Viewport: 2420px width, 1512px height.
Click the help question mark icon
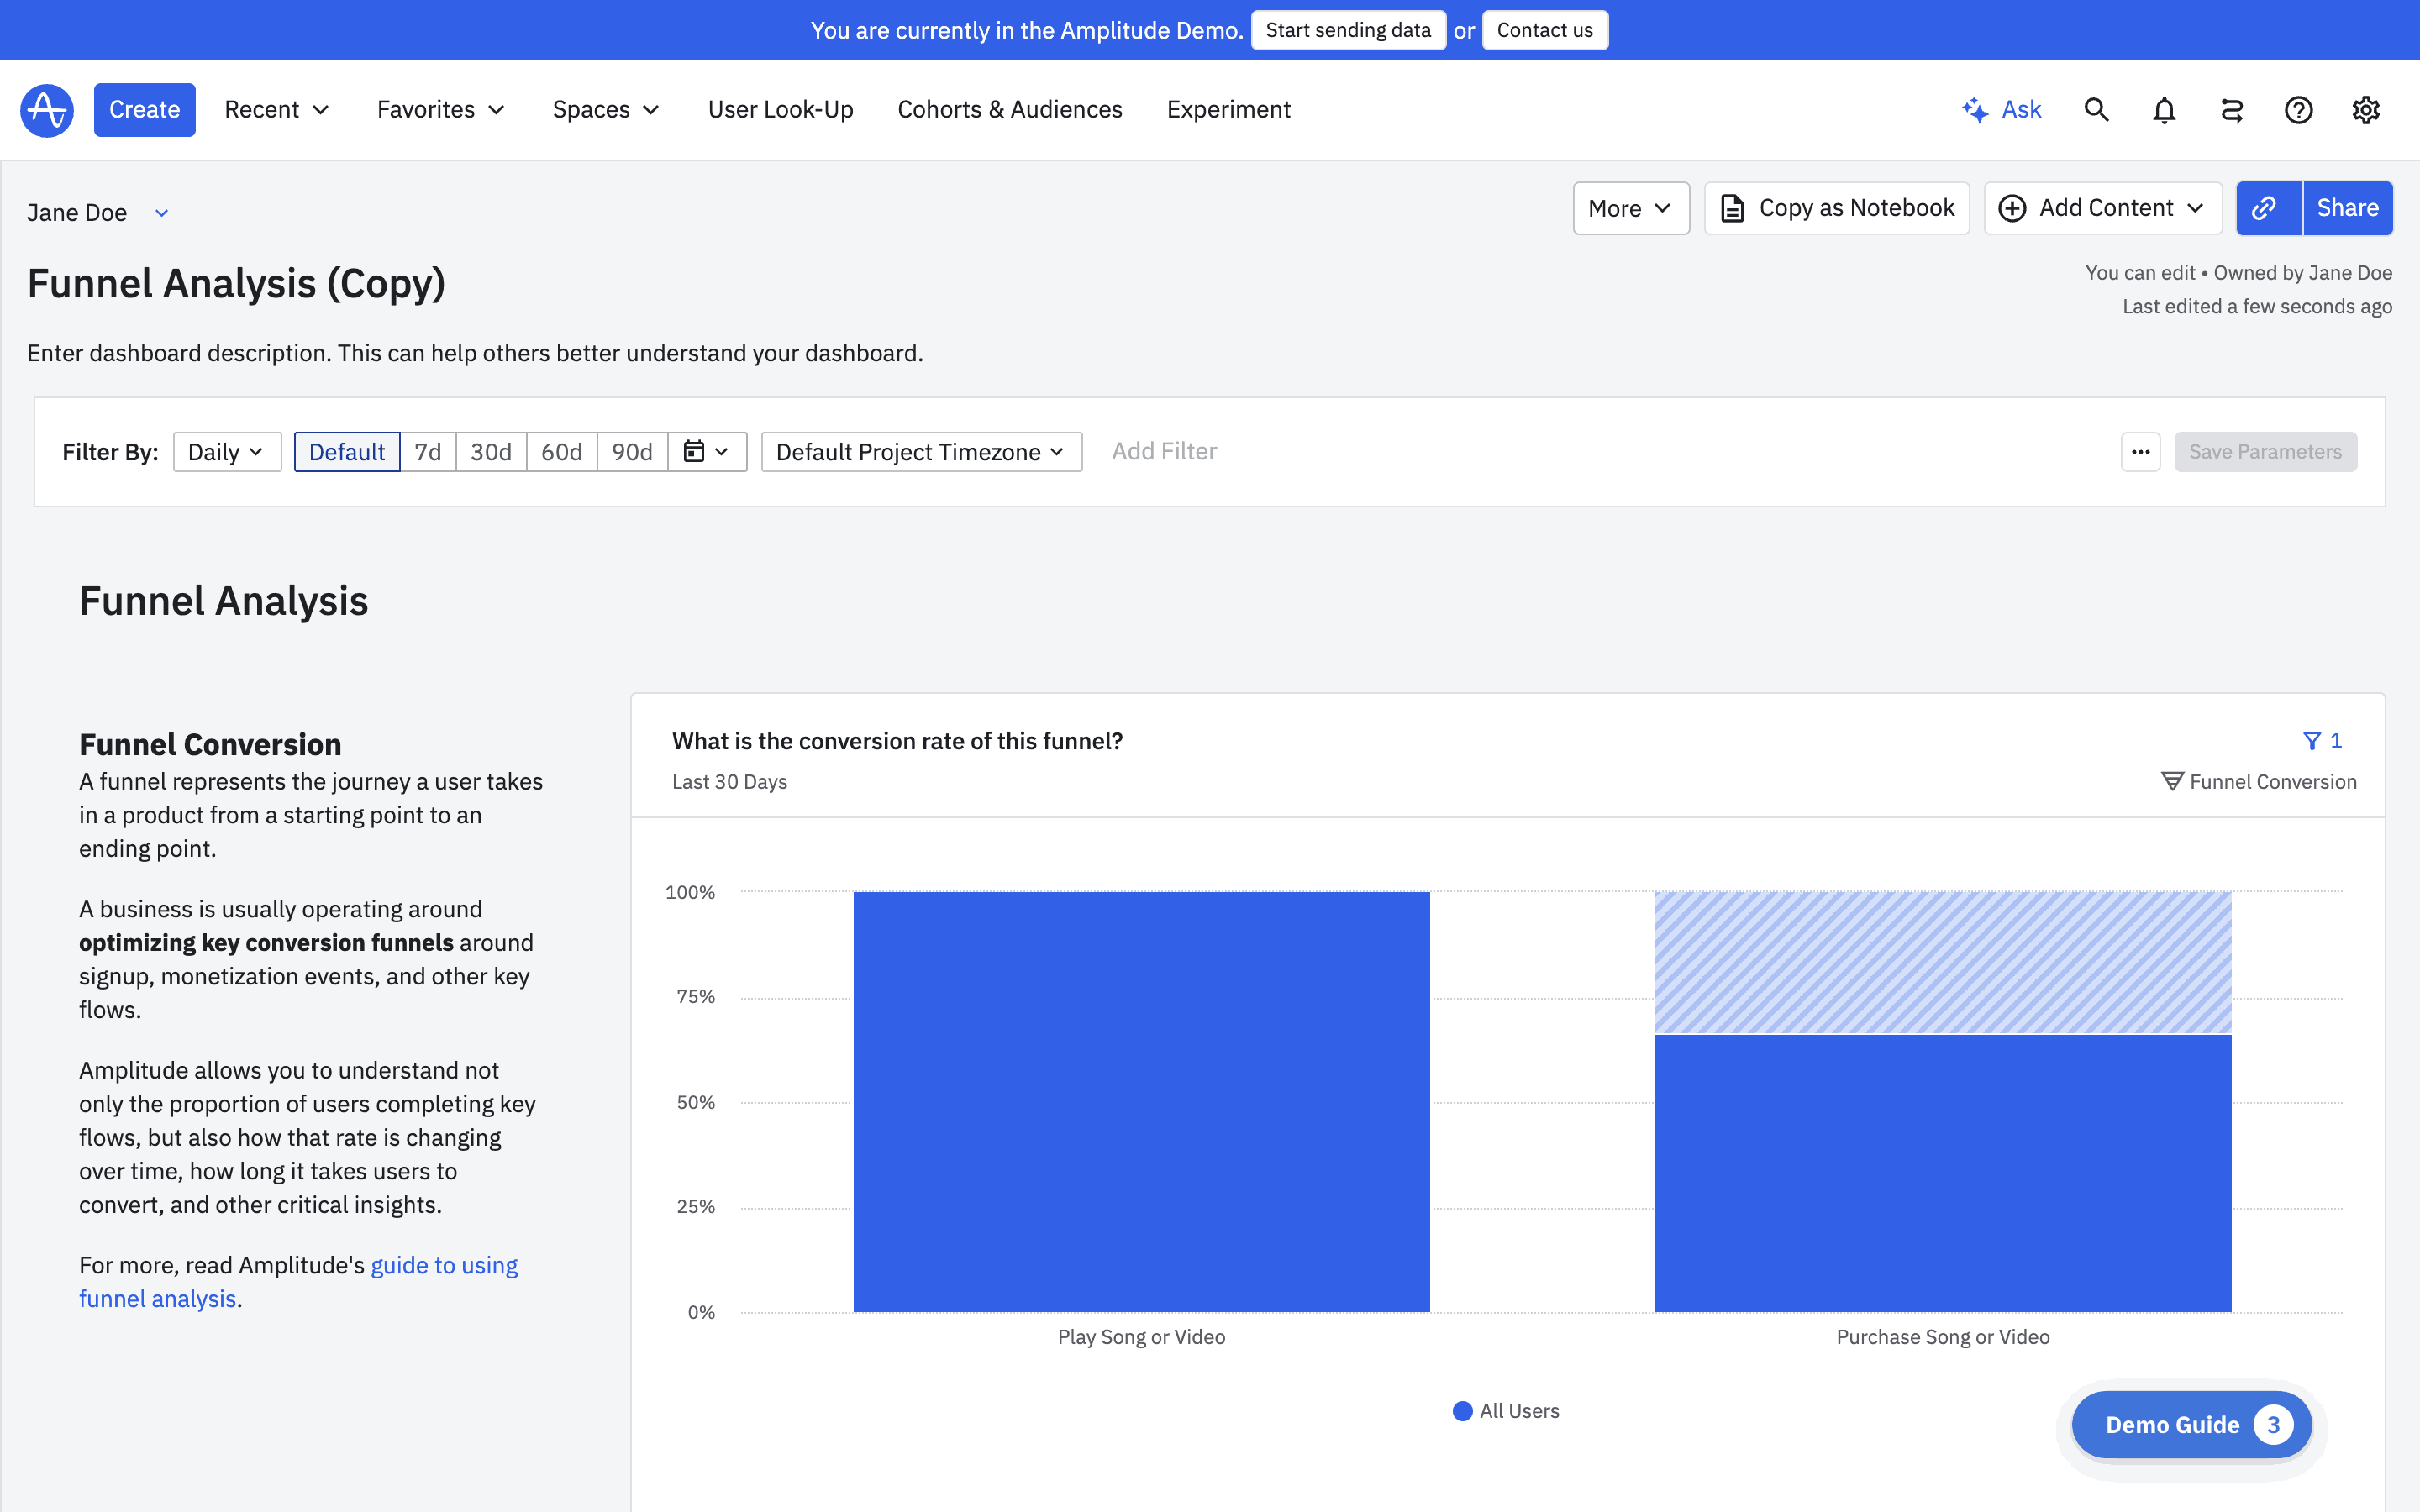(x=2298, y=110)
